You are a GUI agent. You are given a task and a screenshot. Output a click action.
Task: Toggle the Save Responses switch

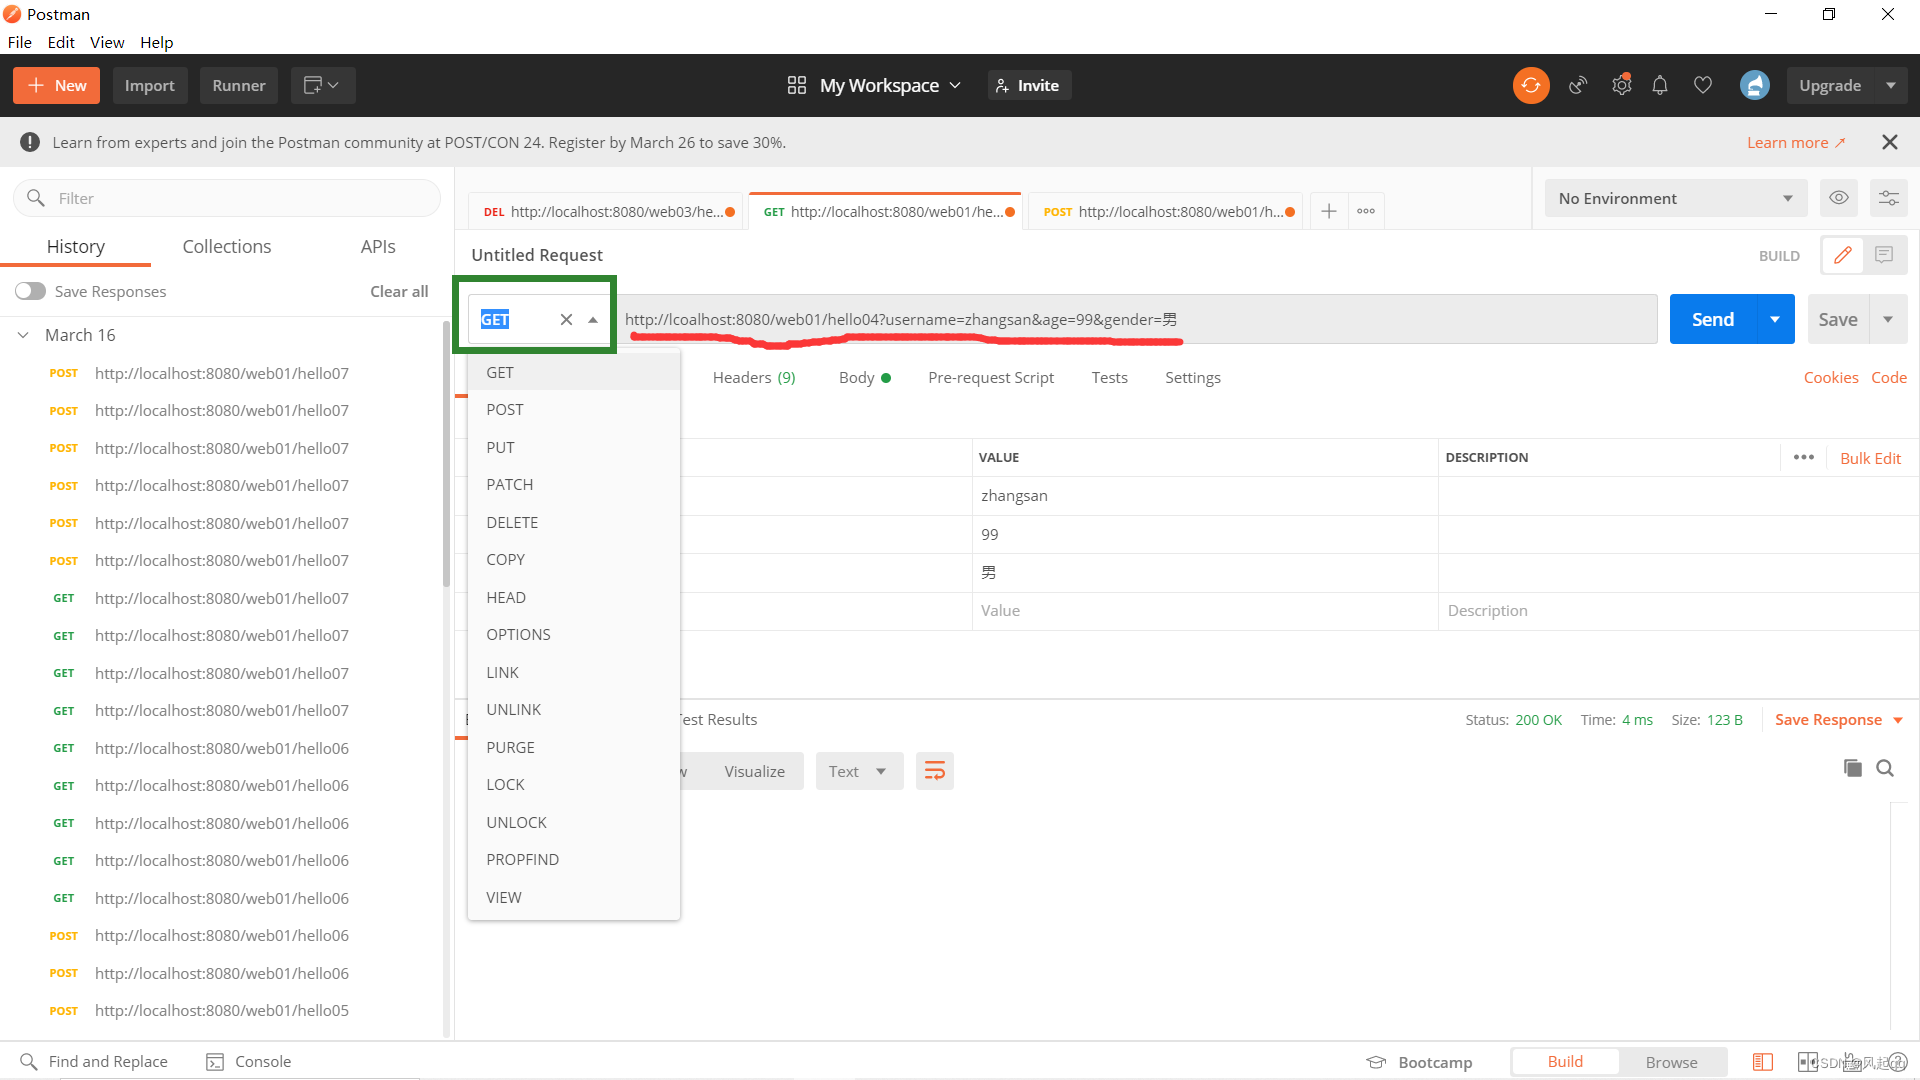coord(30,291)
